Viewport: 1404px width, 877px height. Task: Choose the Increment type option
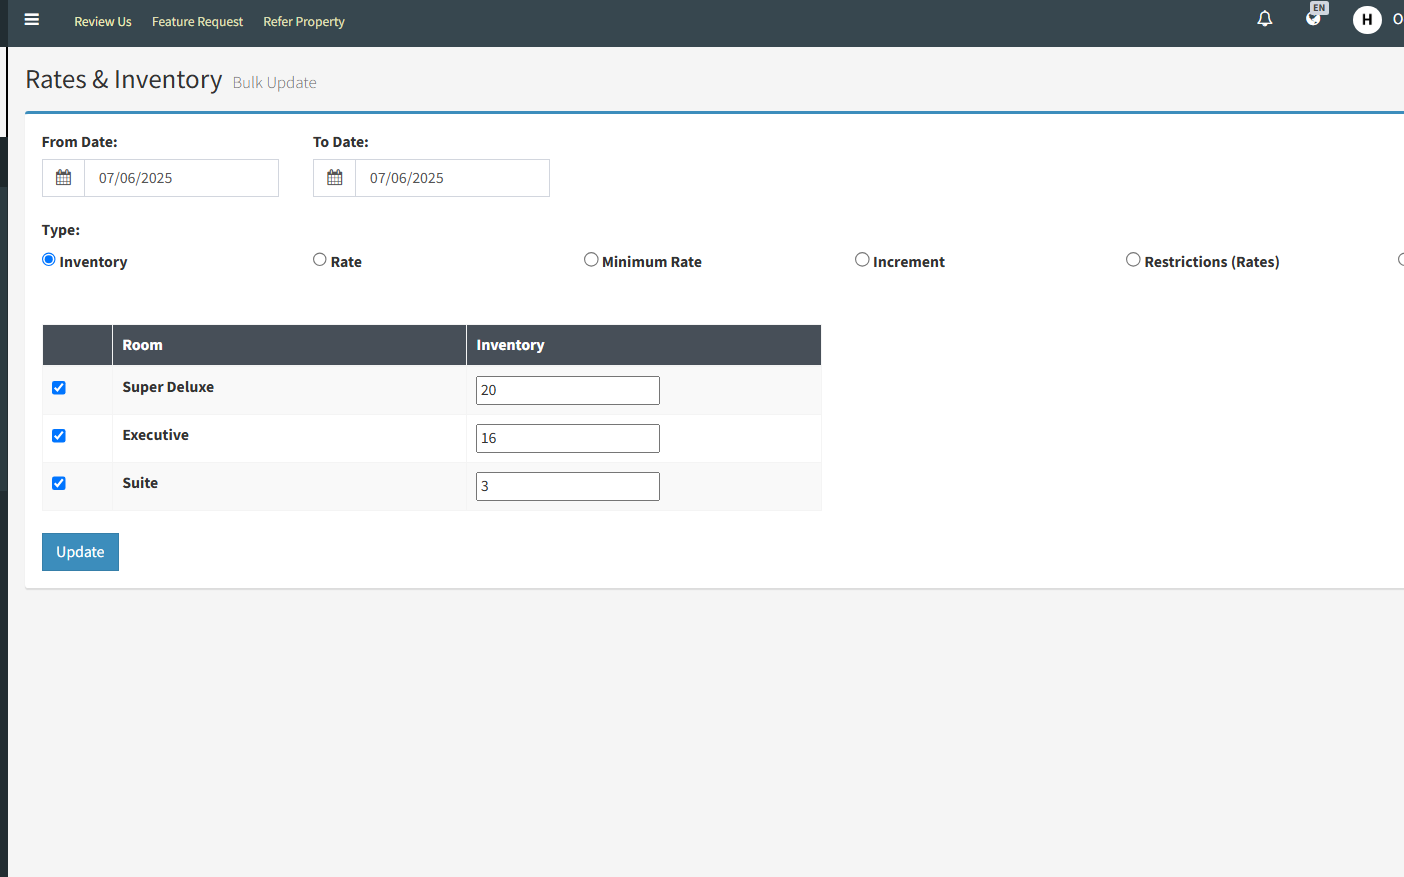[x=862, y=260]
